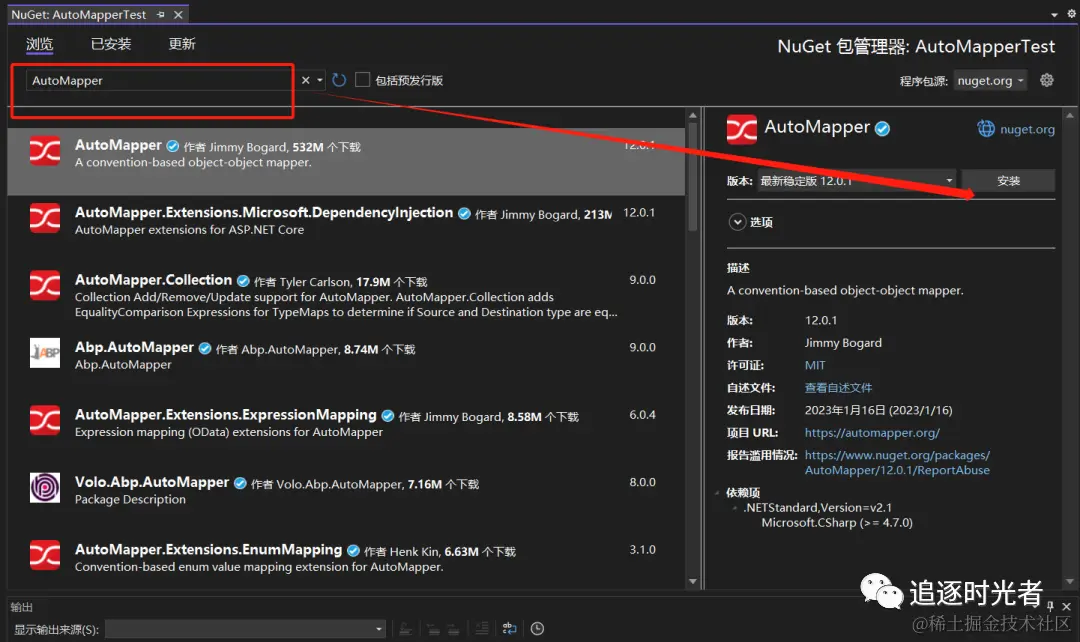Viewport: 1080px width, 642px height.
Task: Open the tab well settings gear icon
Action: click(x=1072, y=14)
